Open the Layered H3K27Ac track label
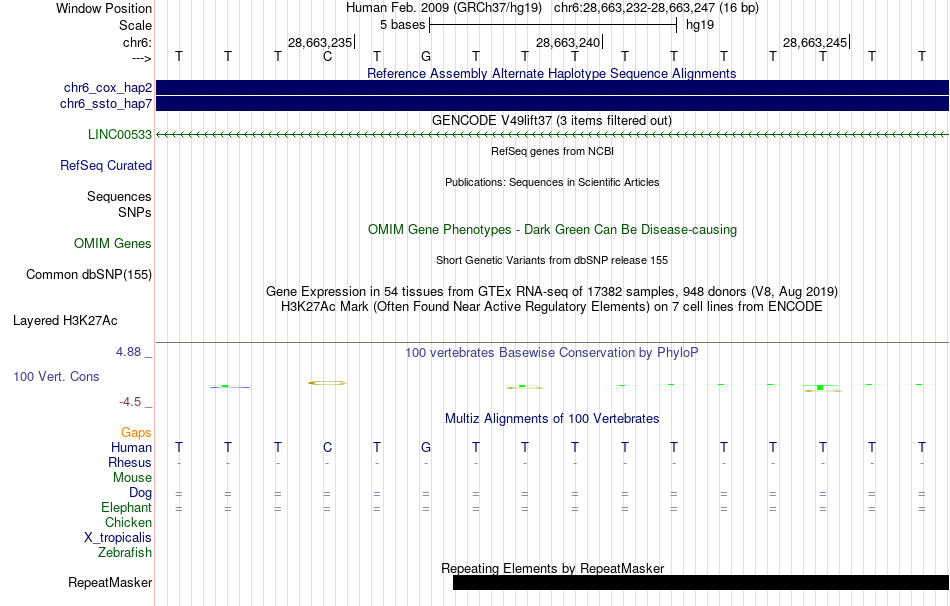950x606 pixels. 65,321
